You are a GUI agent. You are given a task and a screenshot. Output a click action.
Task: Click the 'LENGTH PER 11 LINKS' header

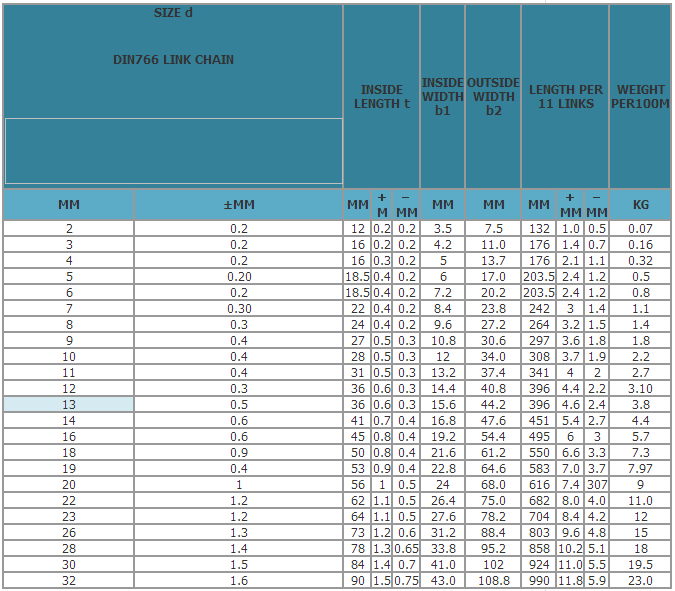565,96
